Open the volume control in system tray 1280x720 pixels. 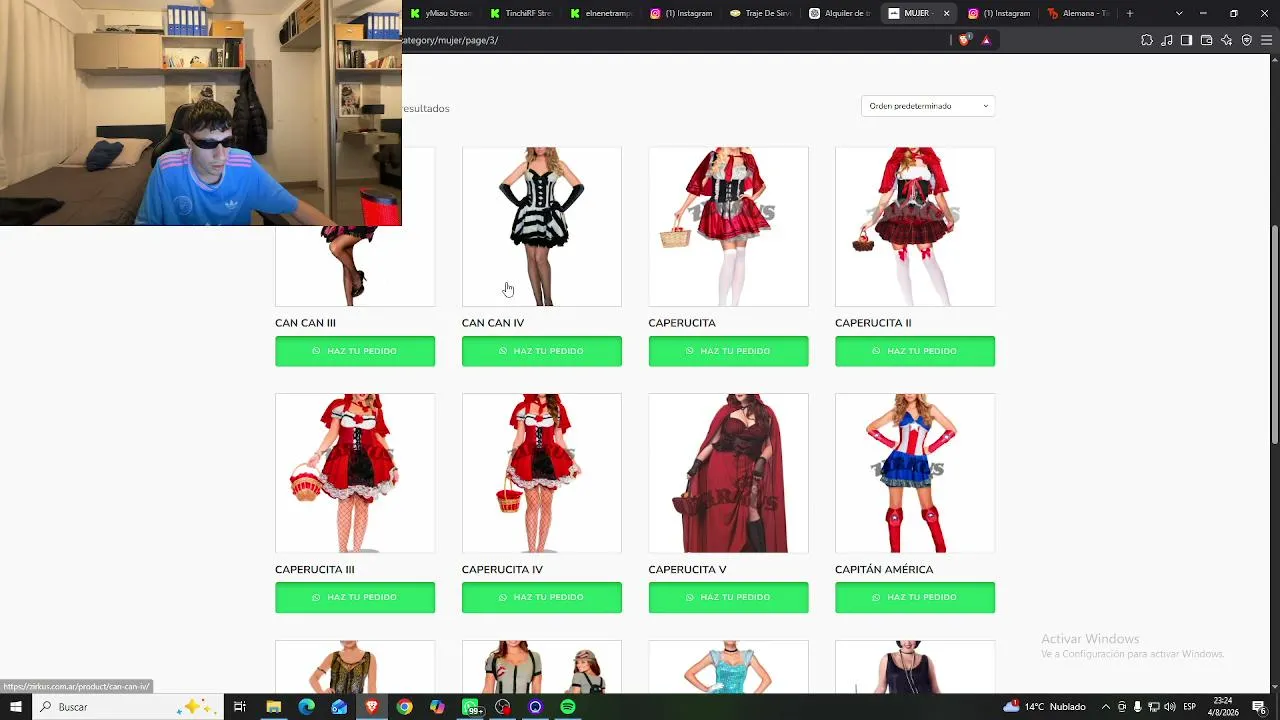pyautogui.click(x=1169, y=707)
